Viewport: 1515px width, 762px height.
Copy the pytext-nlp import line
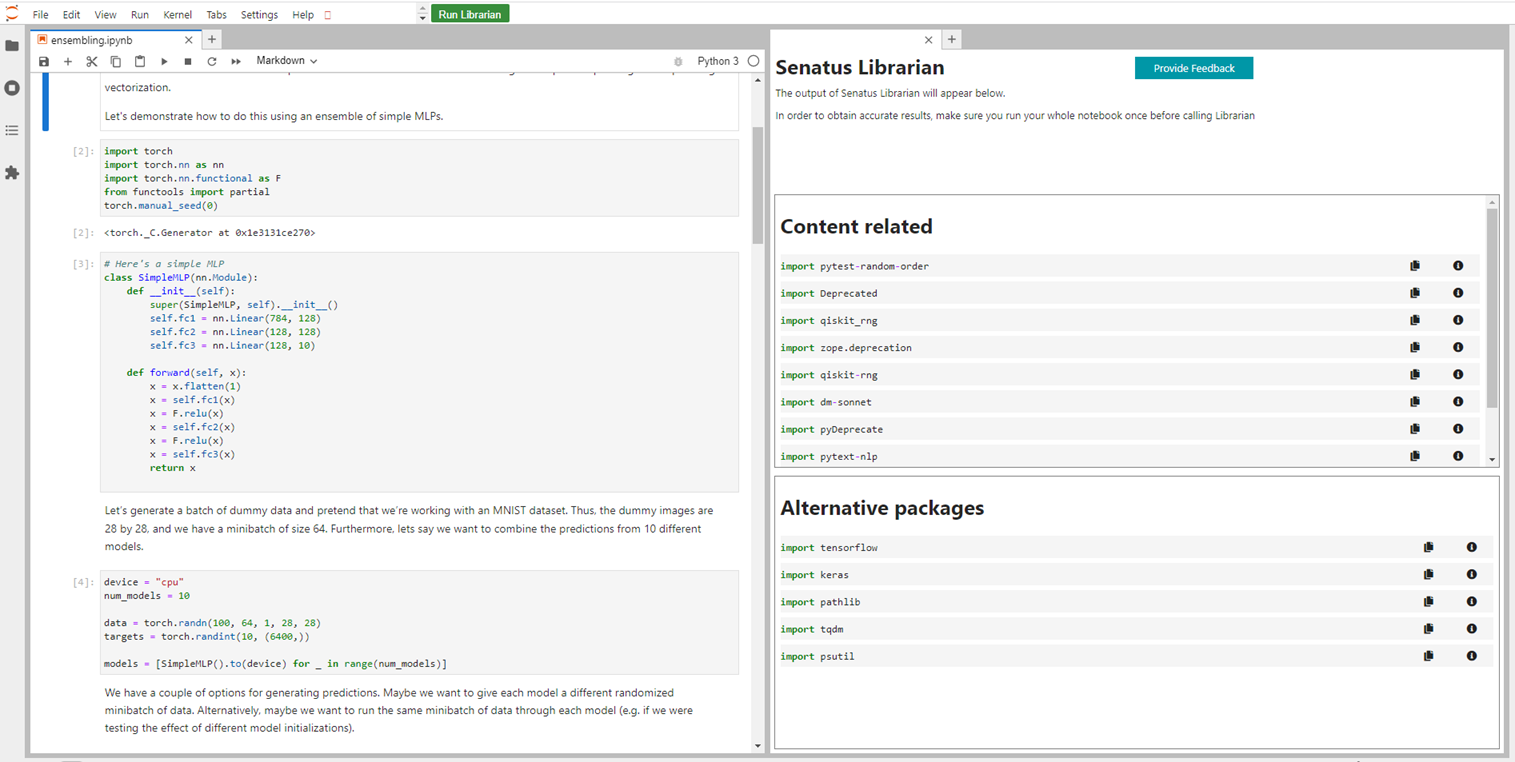point(1415,455)
